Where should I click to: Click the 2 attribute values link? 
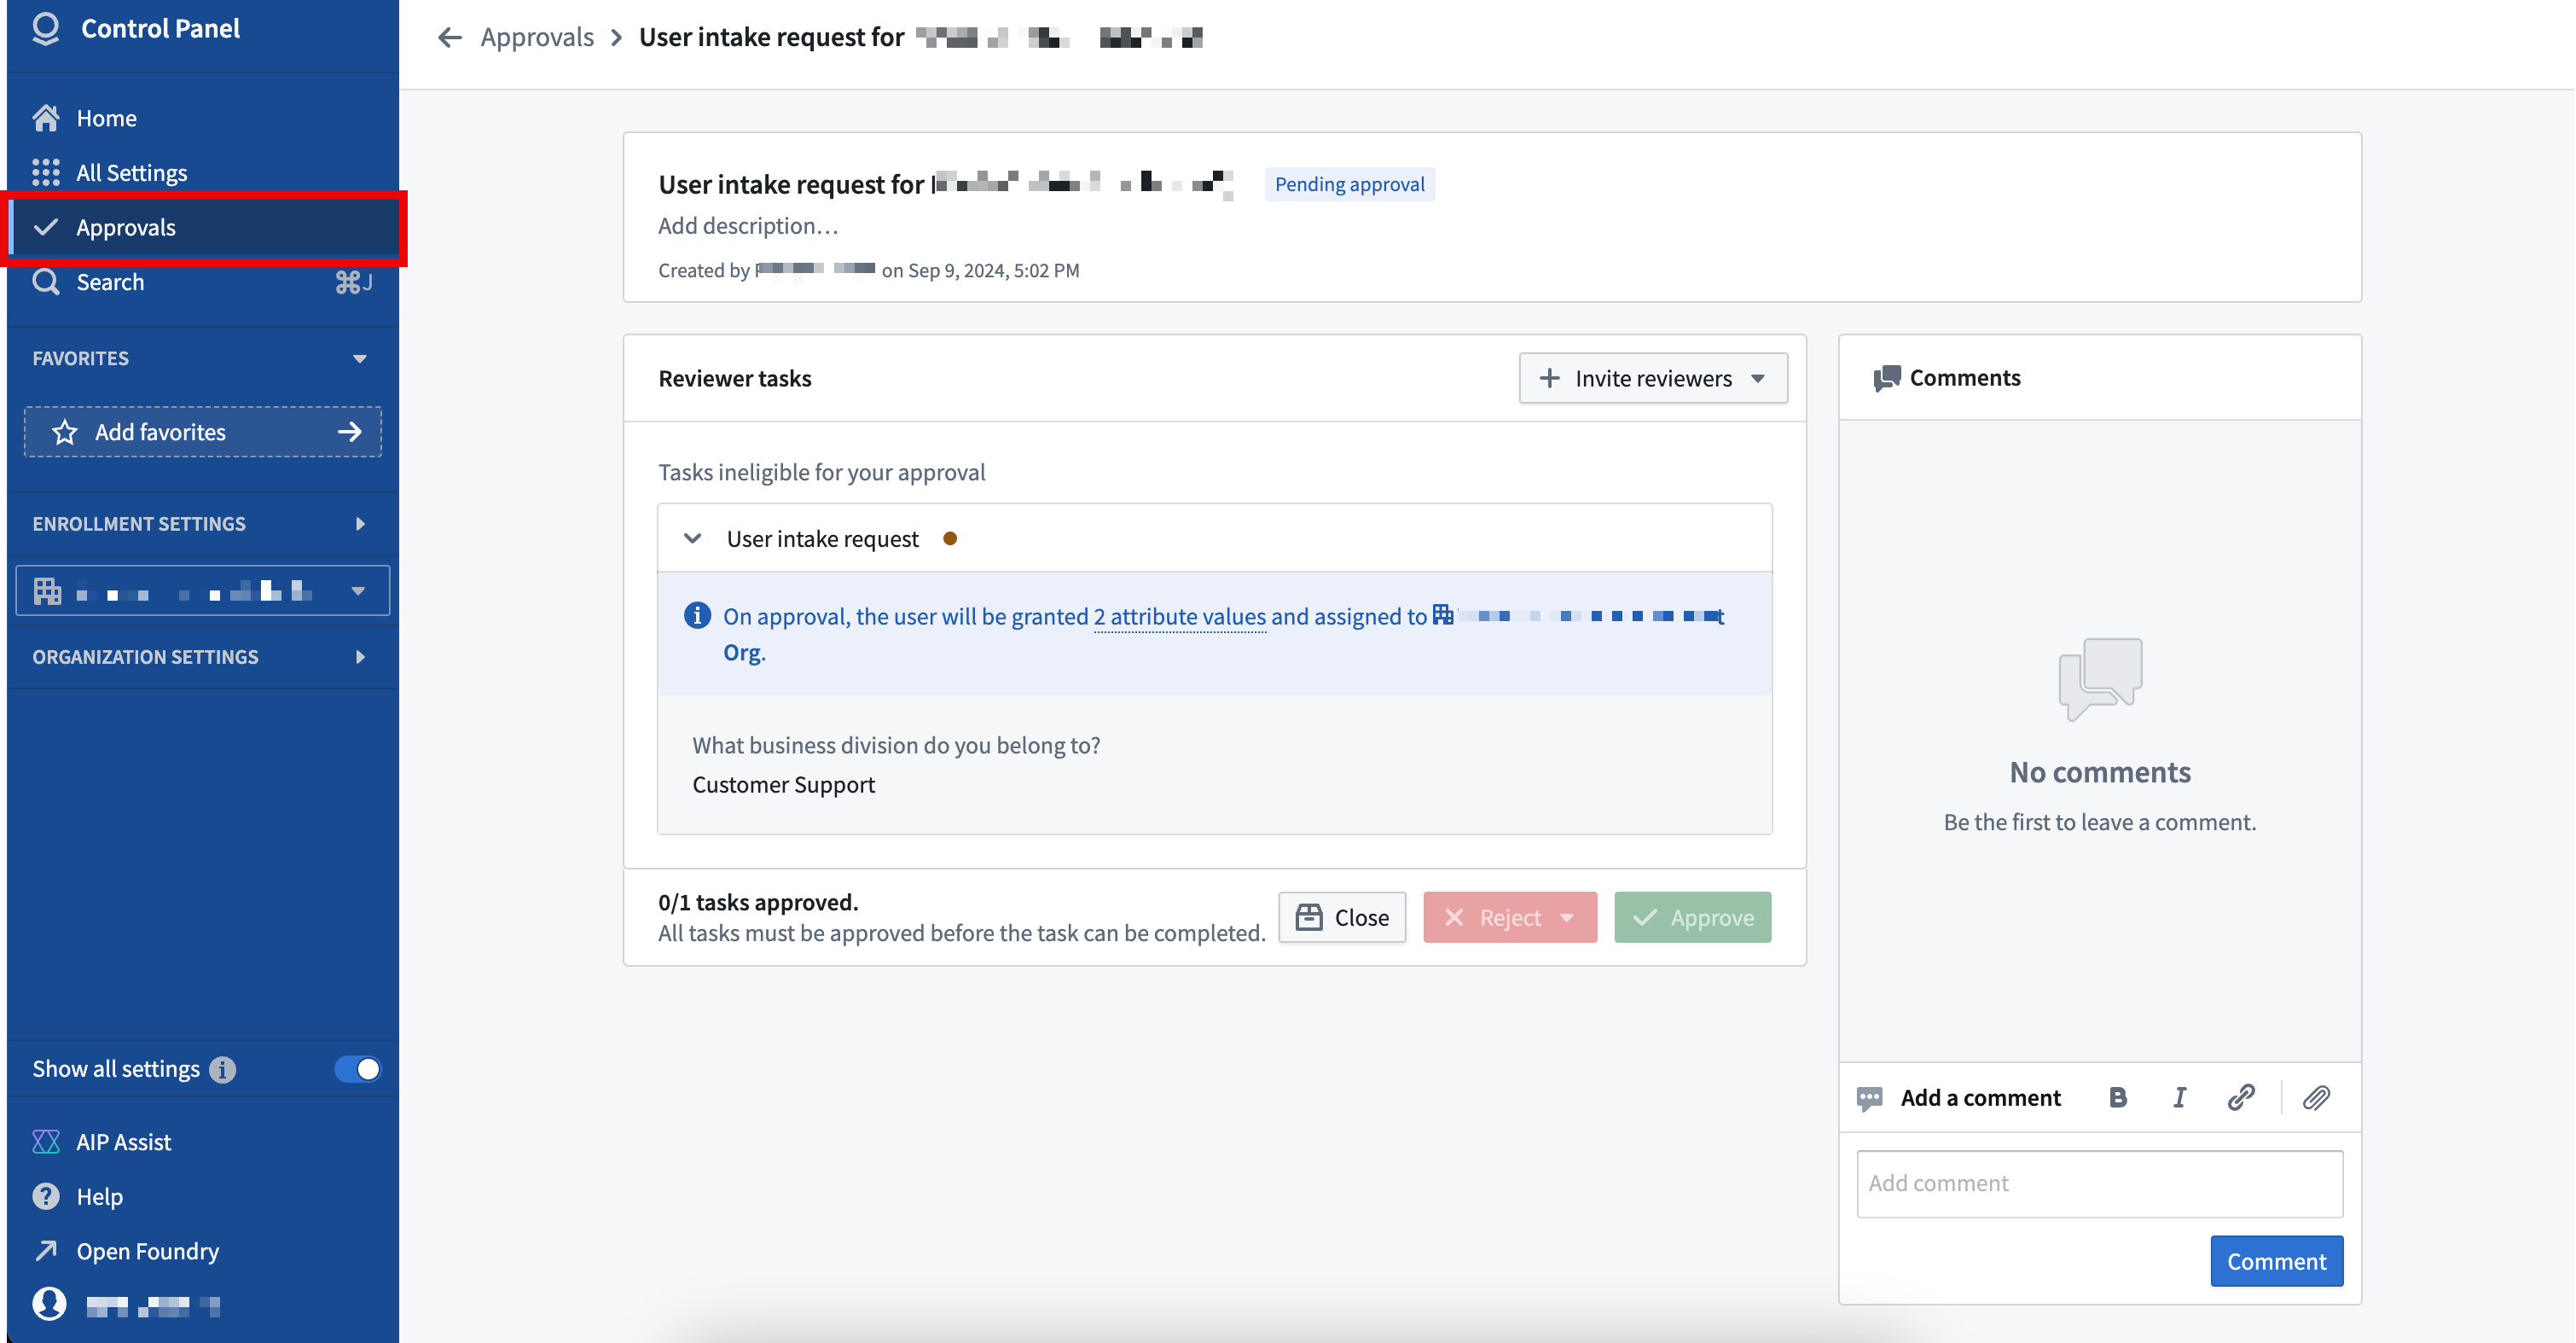pyautogui.click(x=1179, y=617)
